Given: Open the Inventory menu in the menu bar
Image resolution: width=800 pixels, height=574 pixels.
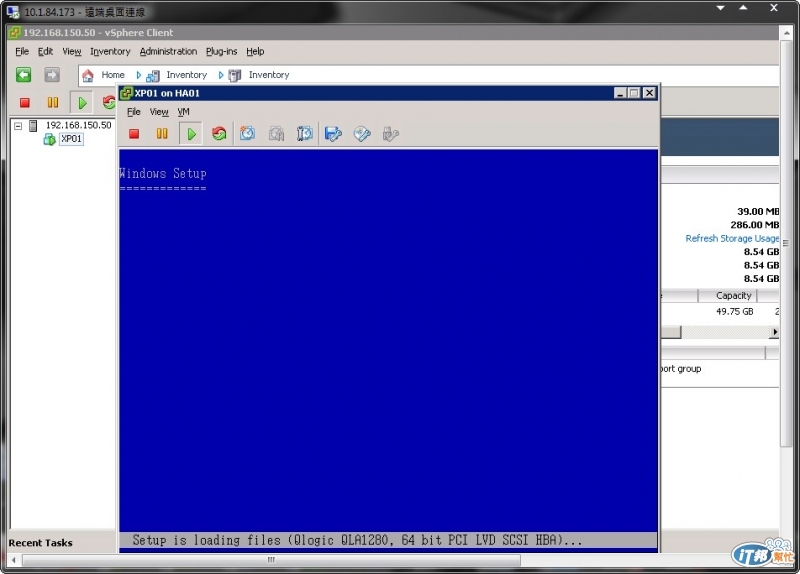Looking at the screenshot, I should [x=110, y=52].
